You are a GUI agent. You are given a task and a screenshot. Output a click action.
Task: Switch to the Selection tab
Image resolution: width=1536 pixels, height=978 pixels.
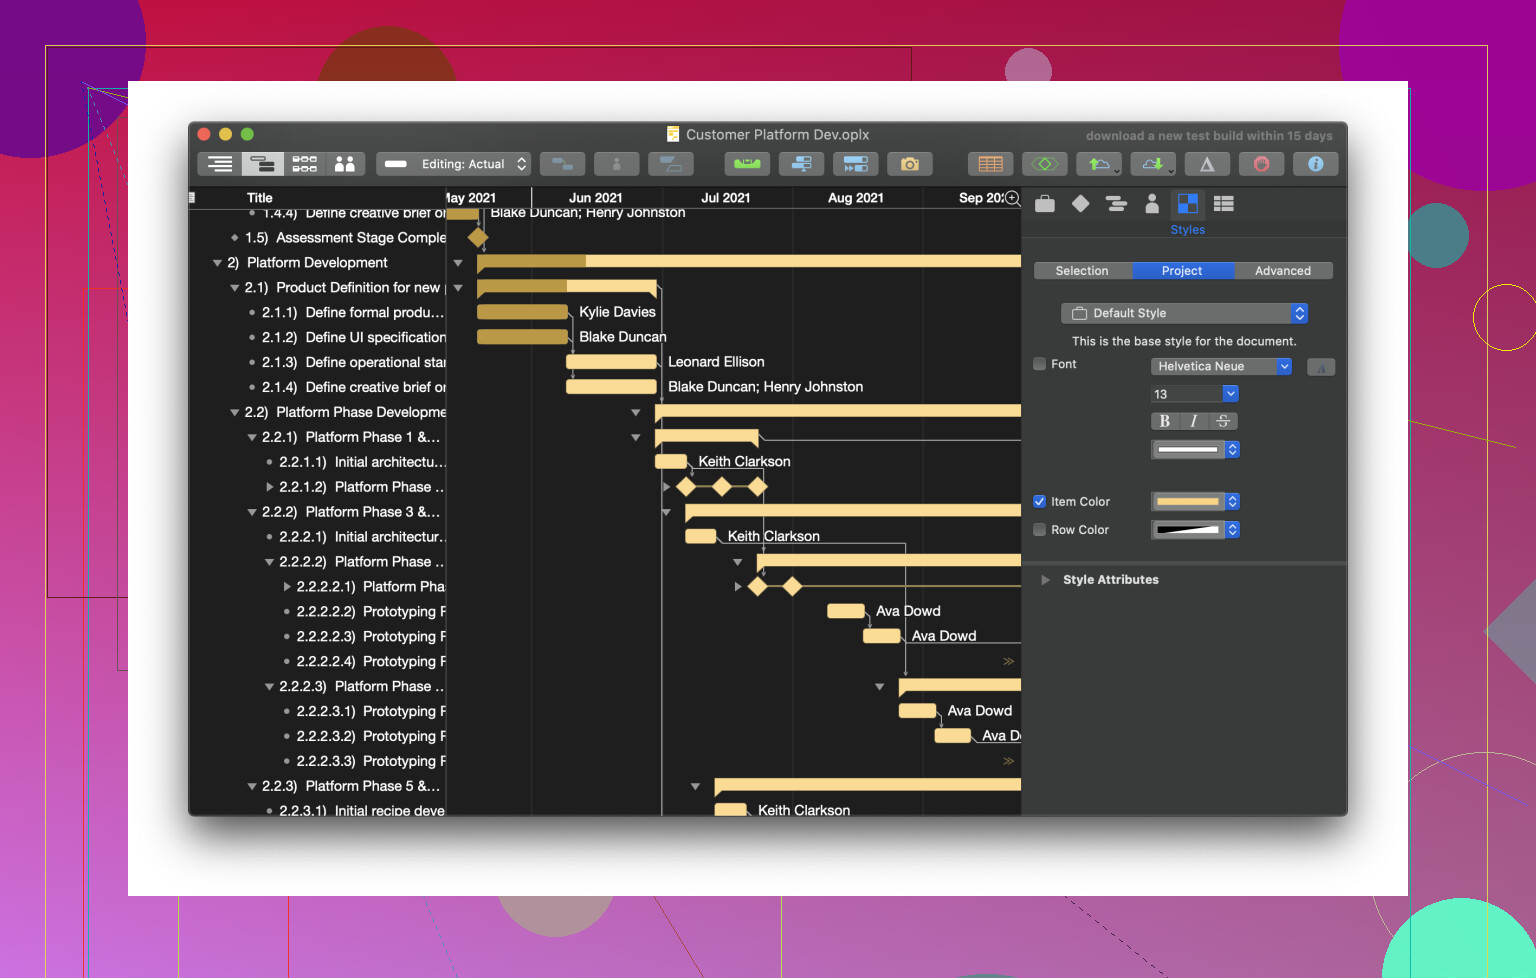pyautogui.click(x=1082, y=271)
